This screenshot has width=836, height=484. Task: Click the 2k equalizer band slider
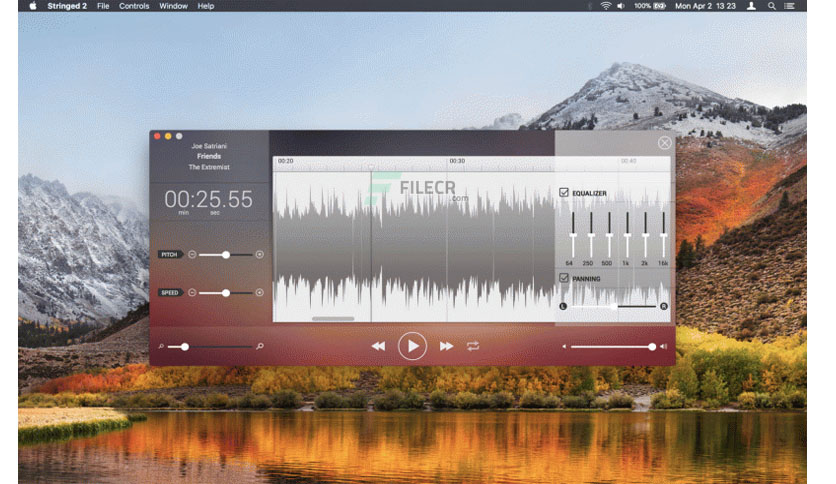click(646, 235)
